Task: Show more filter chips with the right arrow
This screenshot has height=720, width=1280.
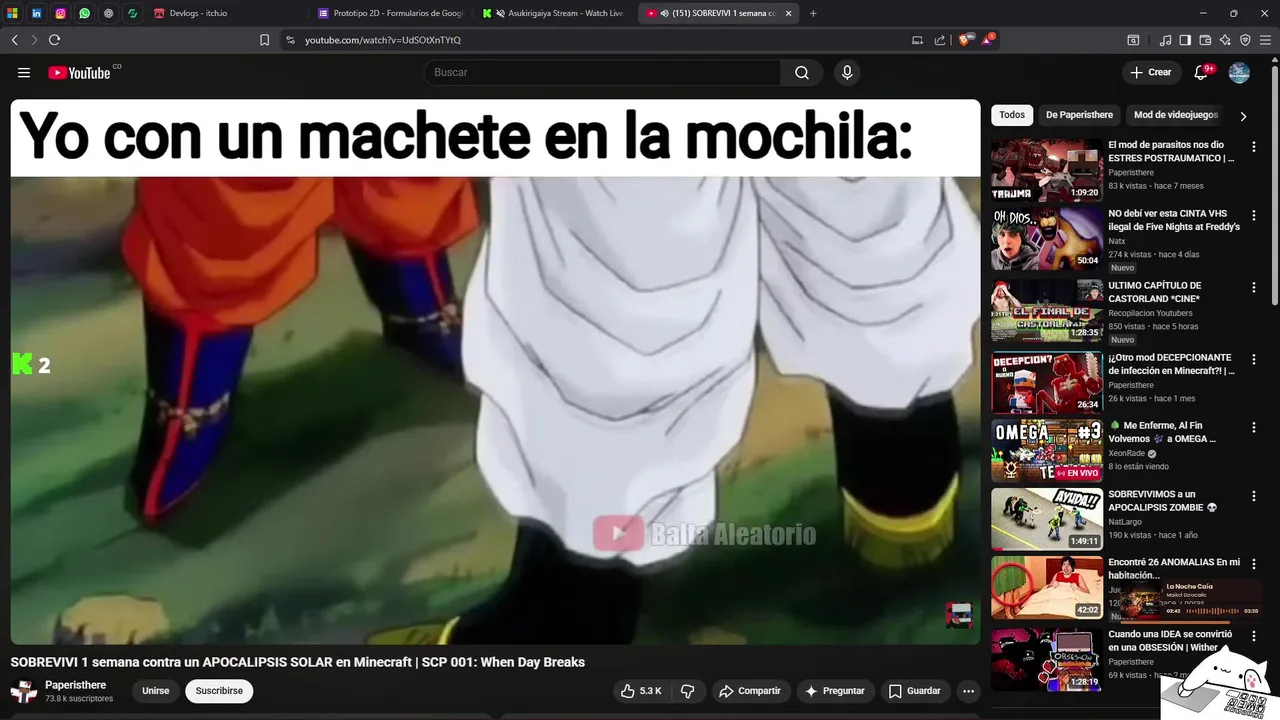Action: [1243, 116]
